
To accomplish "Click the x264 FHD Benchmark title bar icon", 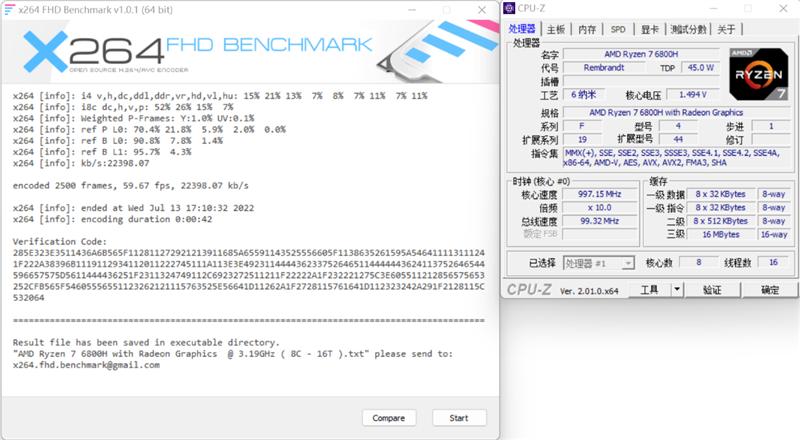I will tap(10, 10).
